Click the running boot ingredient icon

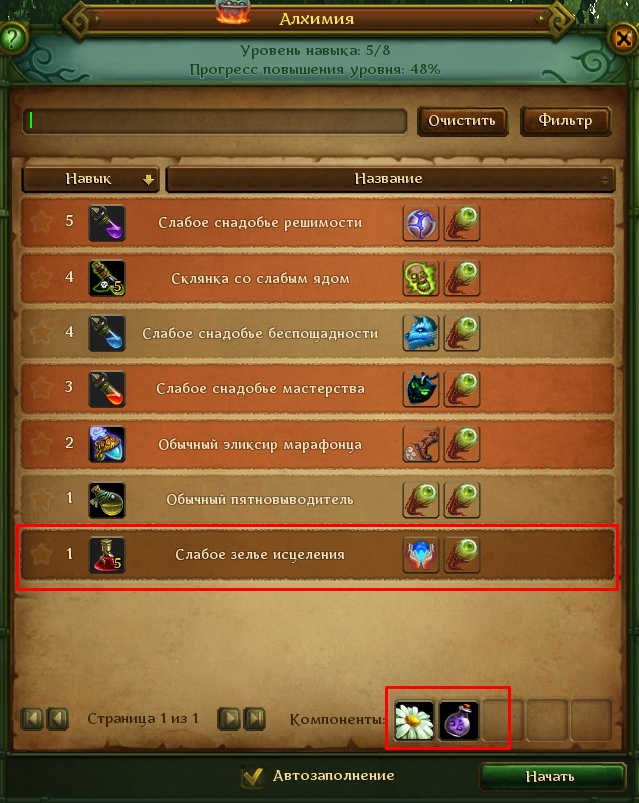420,444
